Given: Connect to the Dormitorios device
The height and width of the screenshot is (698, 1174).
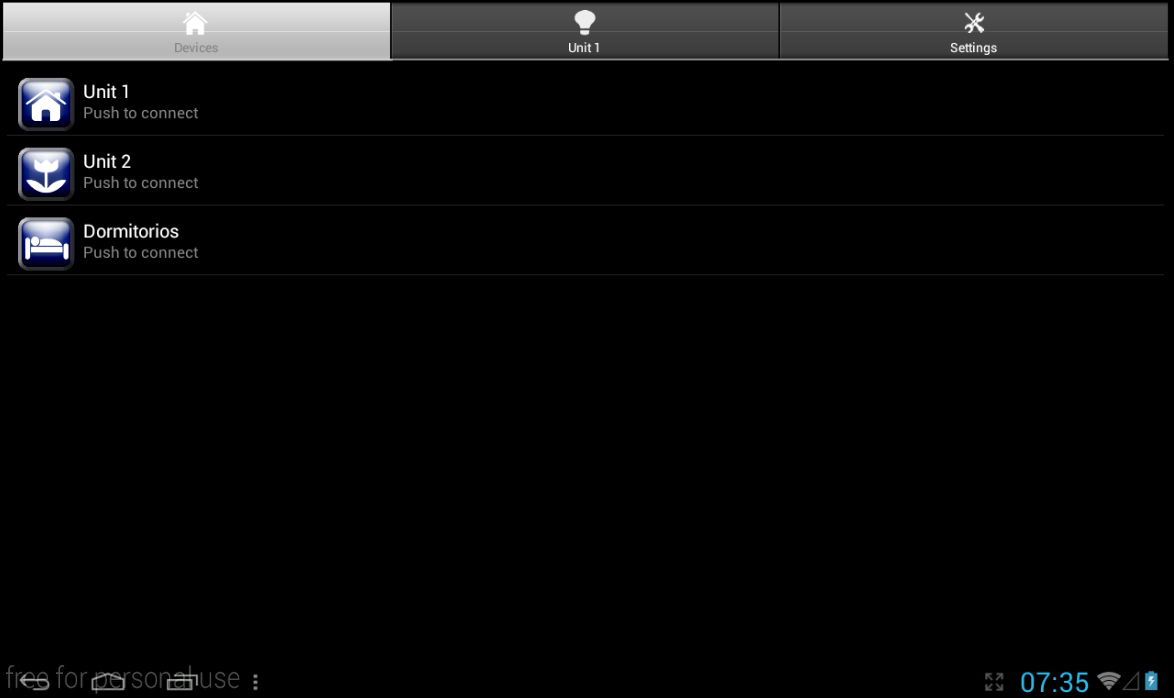Looking at the screenshot, I should [586, 242].
